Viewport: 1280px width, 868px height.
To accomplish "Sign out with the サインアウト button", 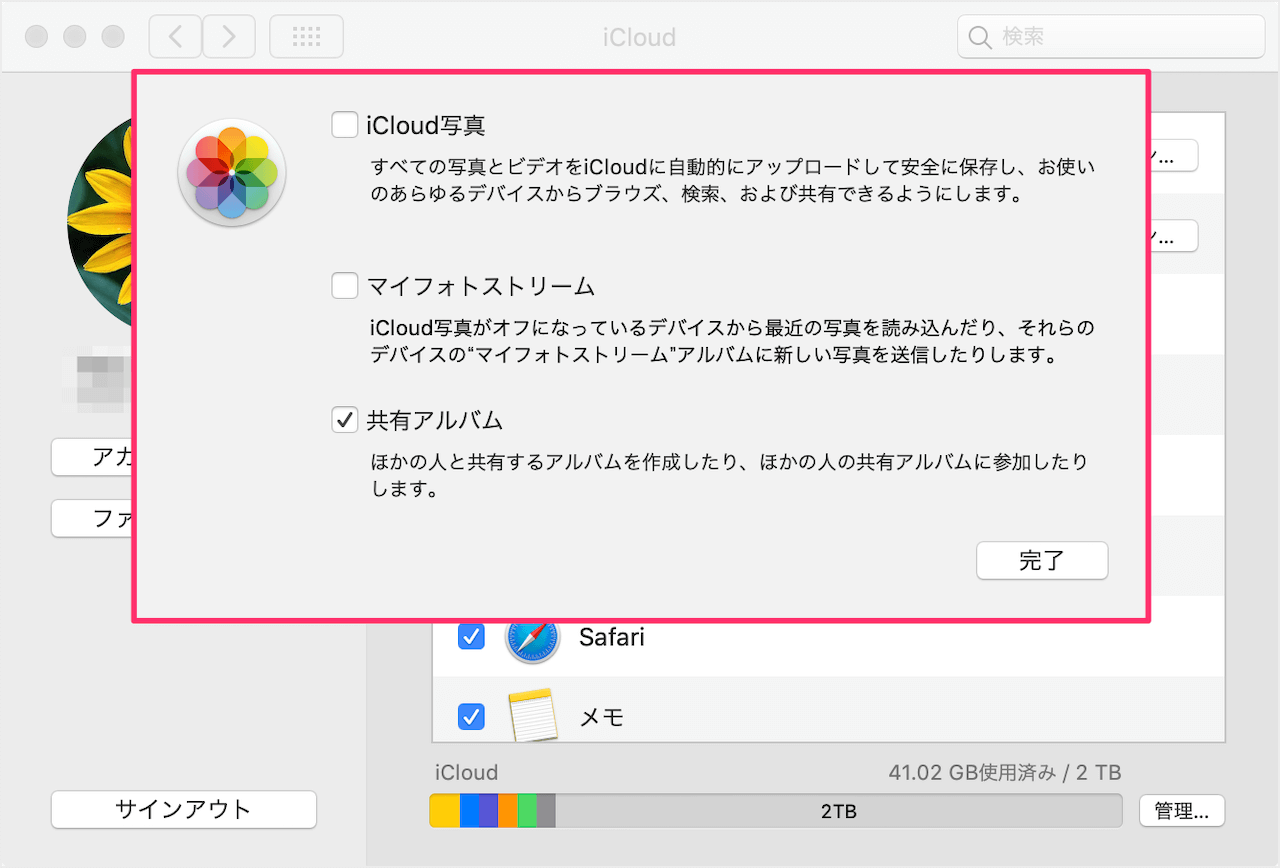I will [x=184, y=810].
